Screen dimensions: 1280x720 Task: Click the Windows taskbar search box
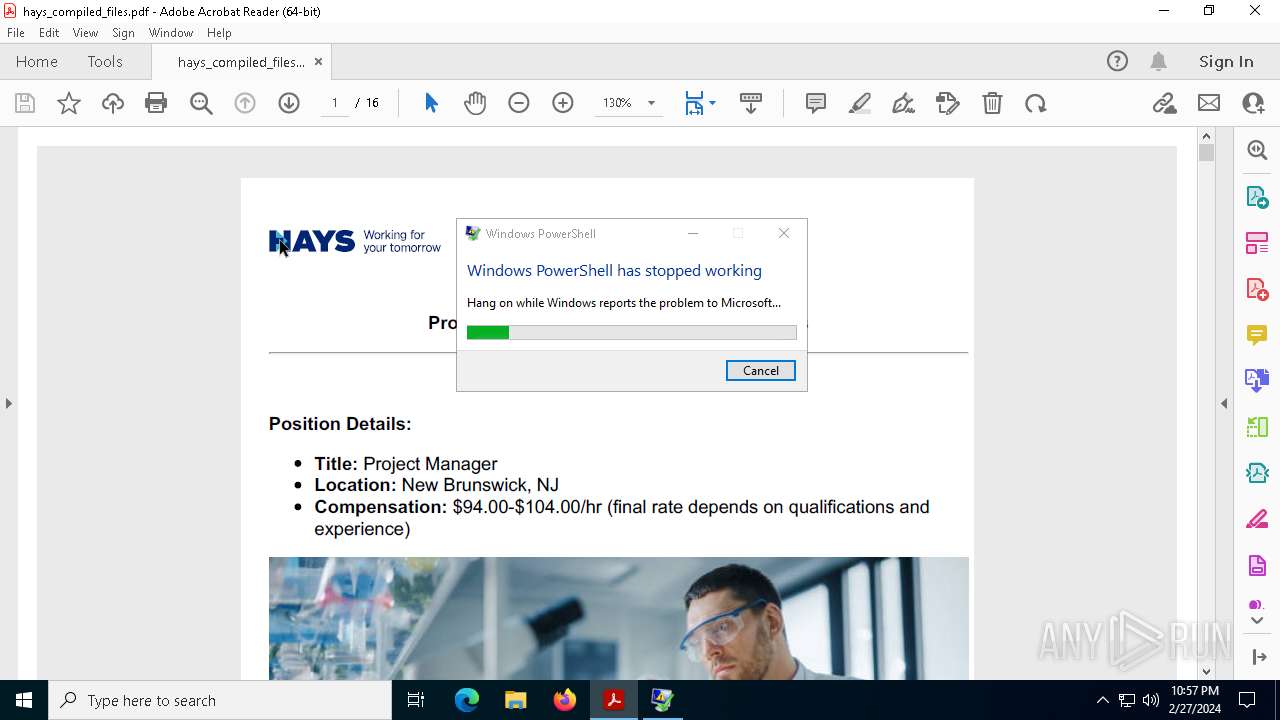tap(220, 700)
